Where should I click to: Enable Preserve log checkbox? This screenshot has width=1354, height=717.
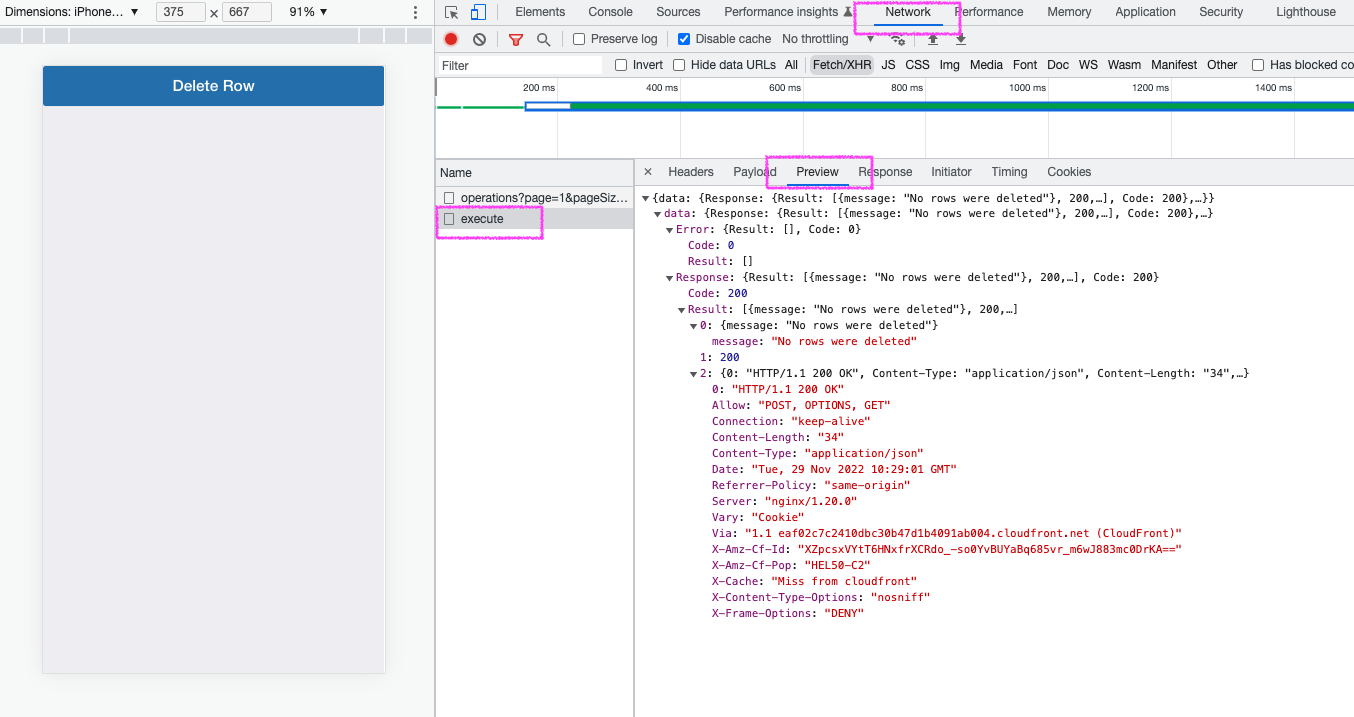pos(579,39)
